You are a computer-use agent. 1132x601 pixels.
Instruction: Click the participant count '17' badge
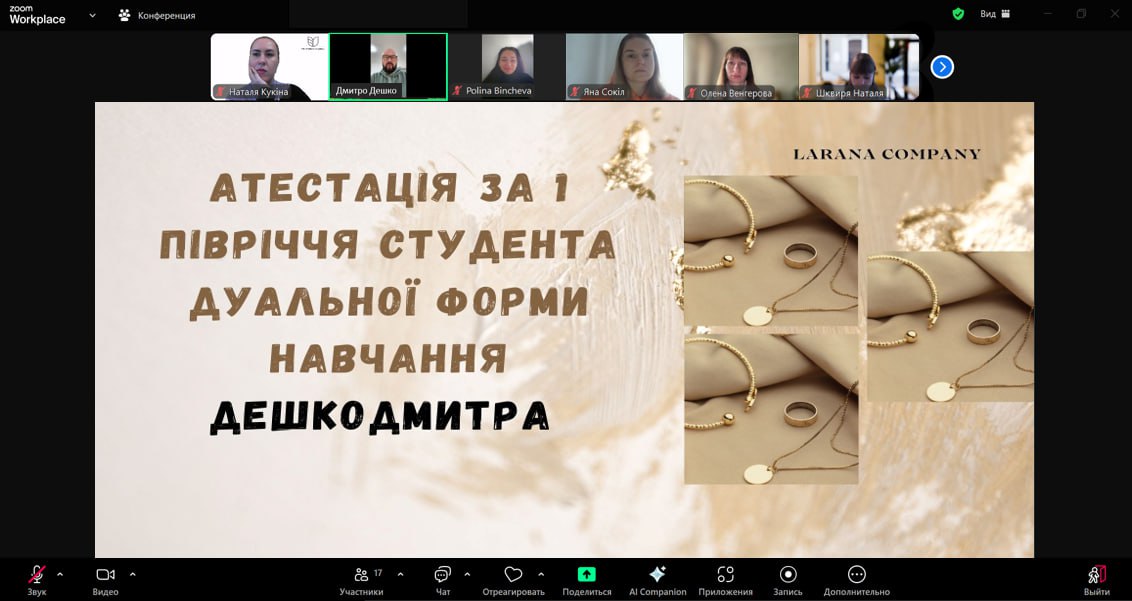point(378,573)
